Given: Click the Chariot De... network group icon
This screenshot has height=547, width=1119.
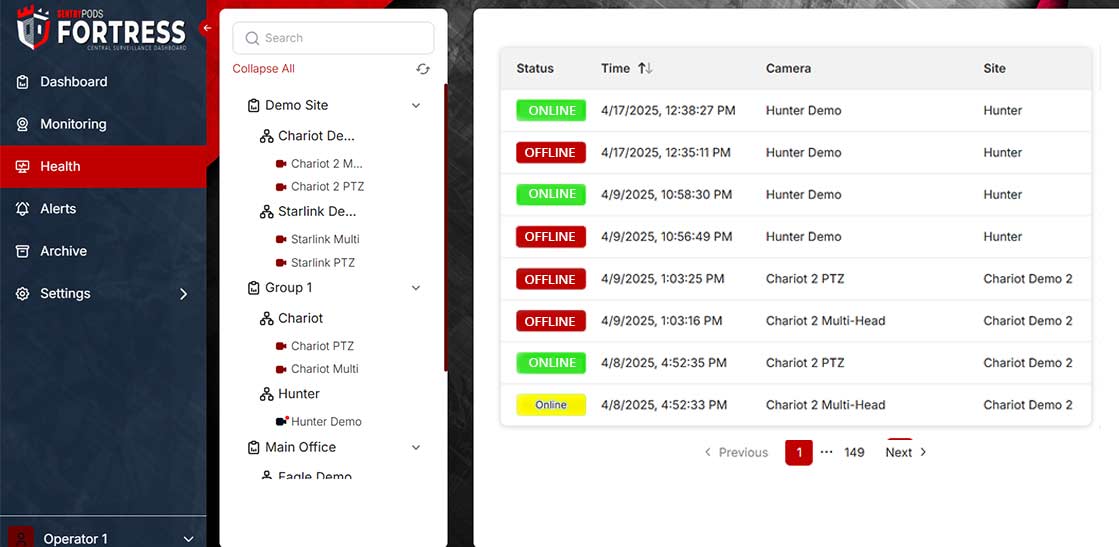Looking at the screenshot, I should coord(267,136).
